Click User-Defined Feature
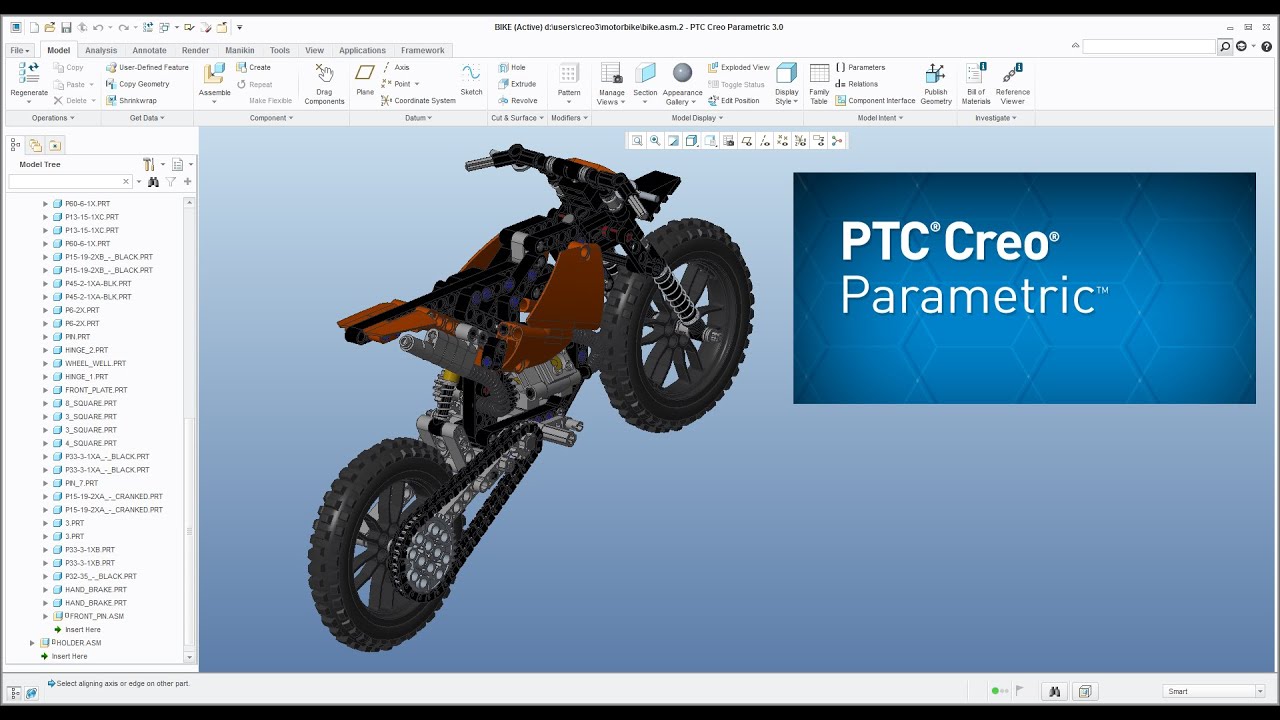 click(x=147, y=67)
